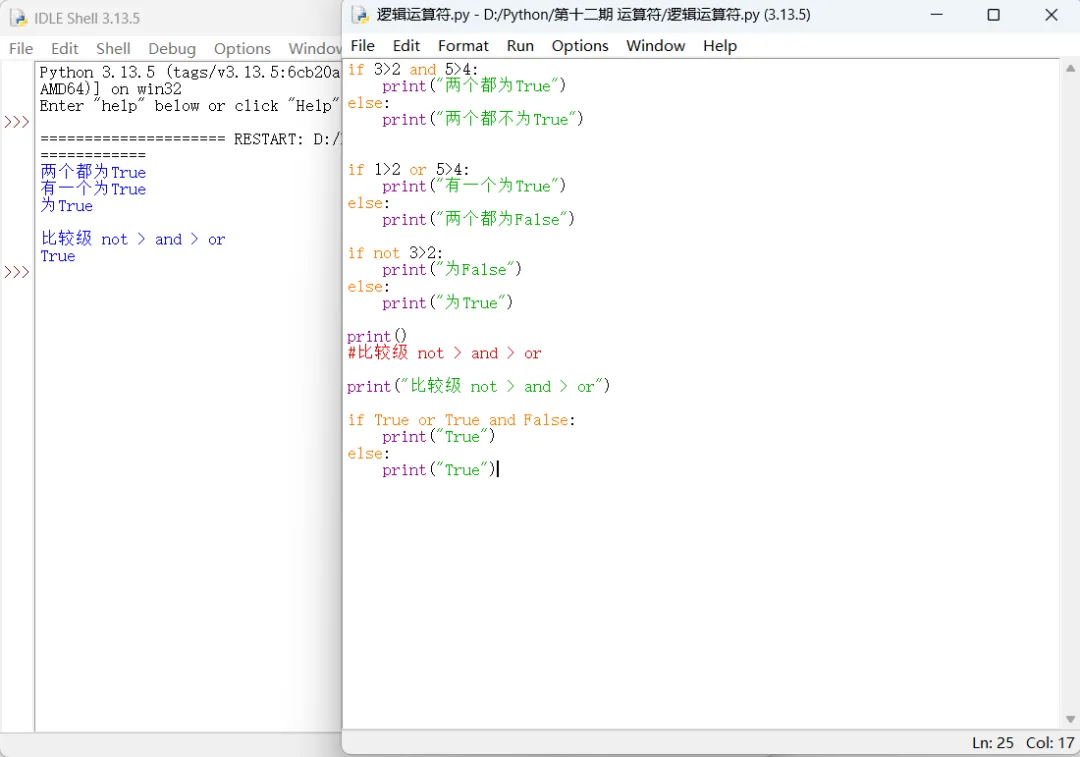Close the editor window
This screenshot has width=1080, height=757.
coord(1051,14)
